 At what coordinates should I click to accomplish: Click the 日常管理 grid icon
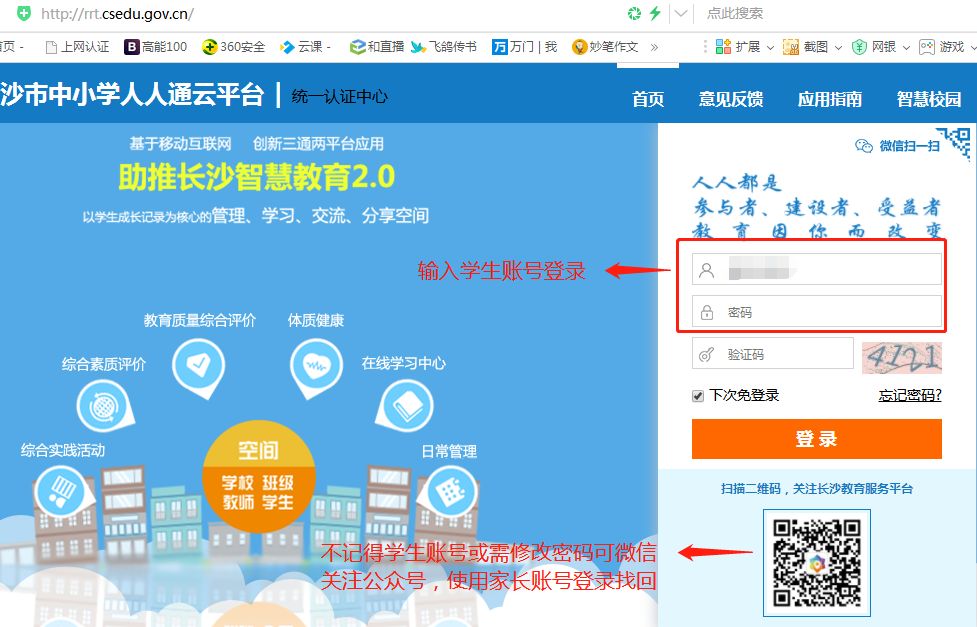pyautogui.click(x=450, y=492)
